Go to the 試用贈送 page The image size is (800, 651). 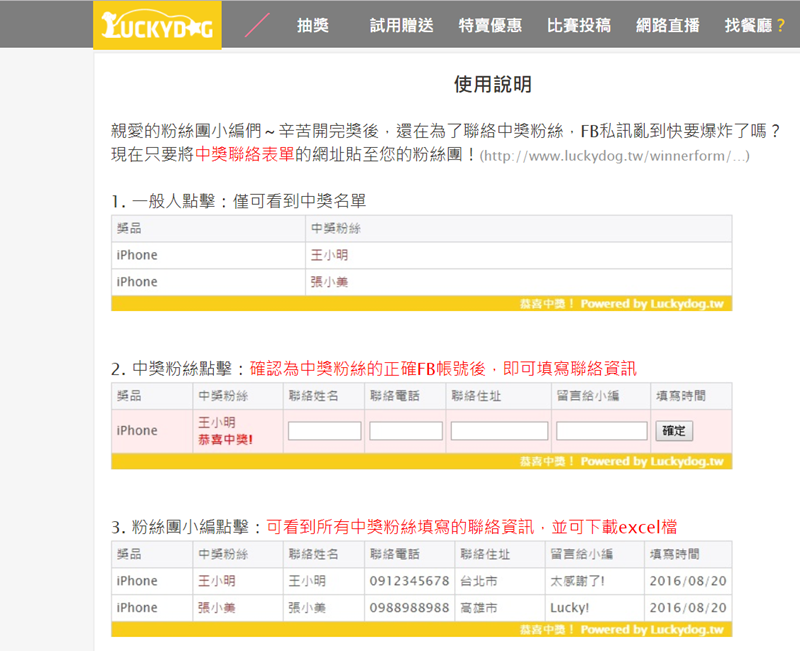click(x=401, y=26)
